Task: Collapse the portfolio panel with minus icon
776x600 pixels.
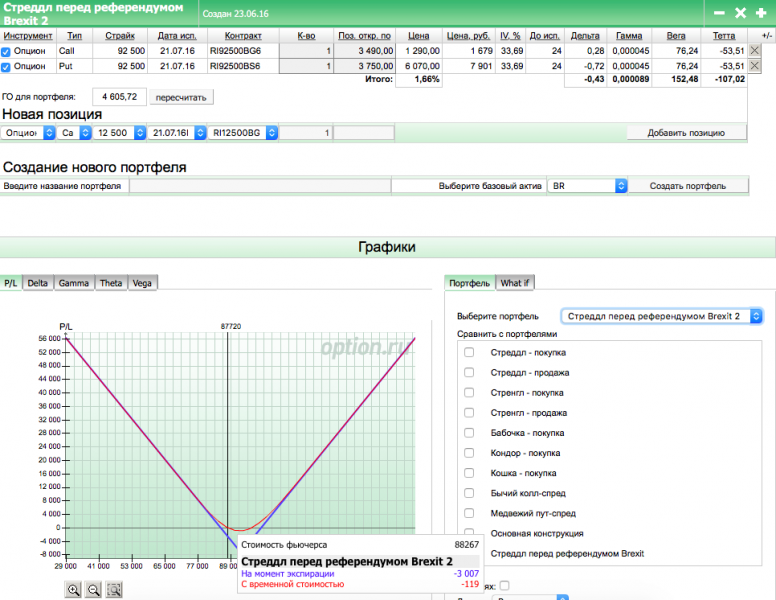Action: click(719, 13)
